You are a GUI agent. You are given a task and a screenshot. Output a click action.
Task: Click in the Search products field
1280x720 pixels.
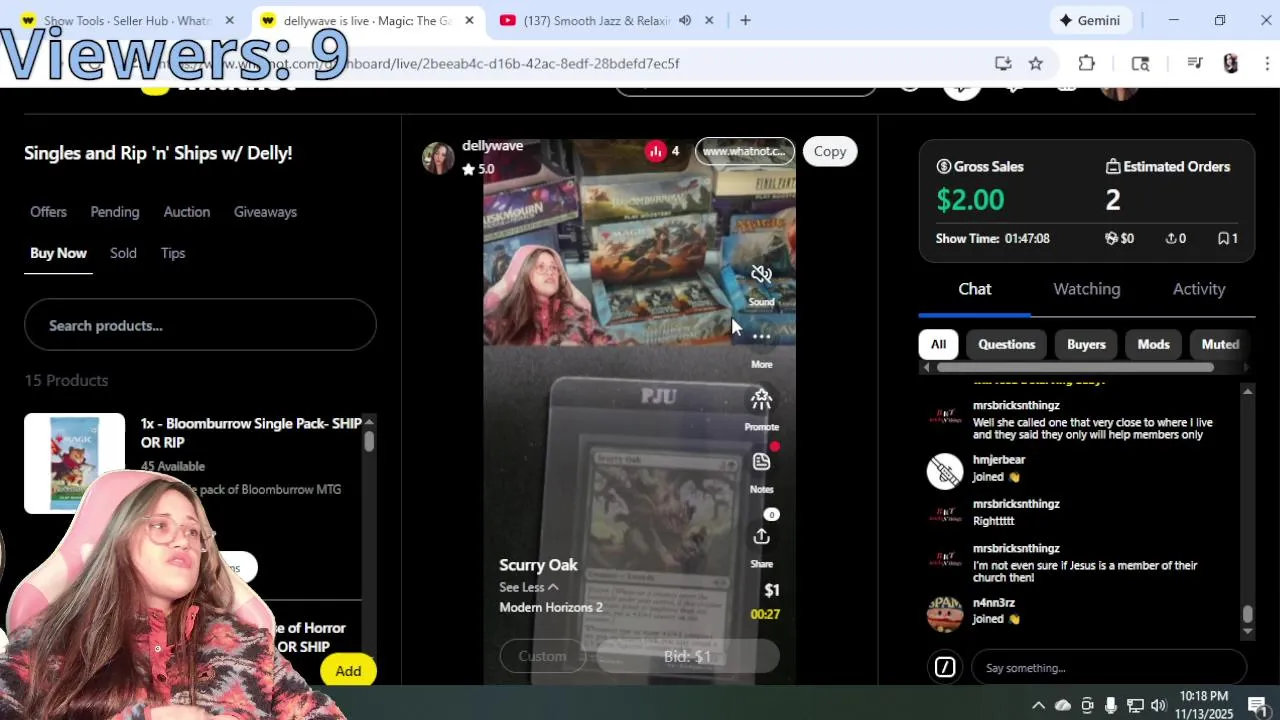coord(200,325)
